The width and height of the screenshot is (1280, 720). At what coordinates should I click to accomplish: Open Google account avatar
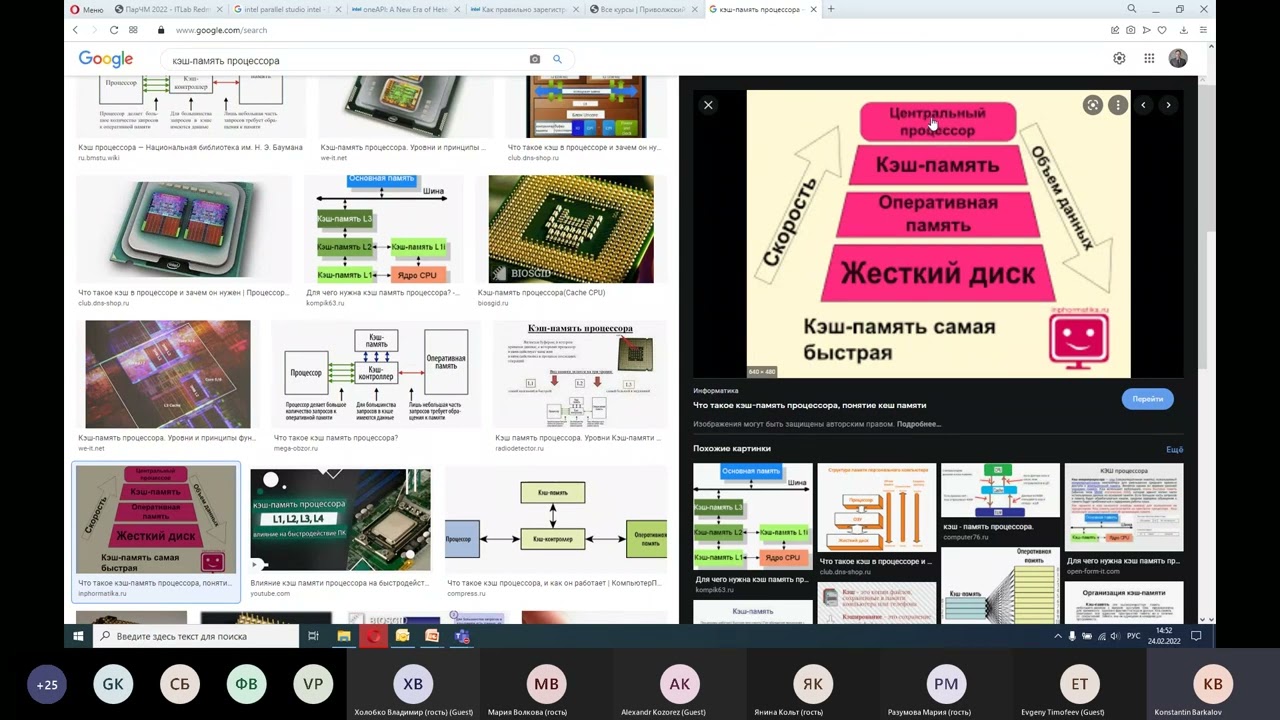(1178, 59)
